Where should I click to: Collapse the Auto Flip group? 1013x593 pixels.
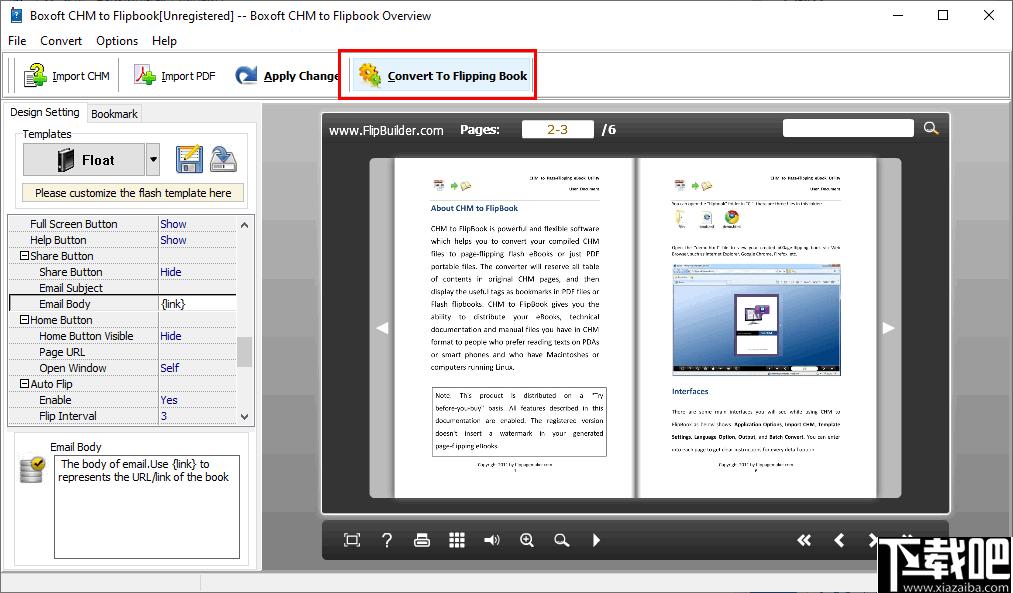(x=25, y=384)
